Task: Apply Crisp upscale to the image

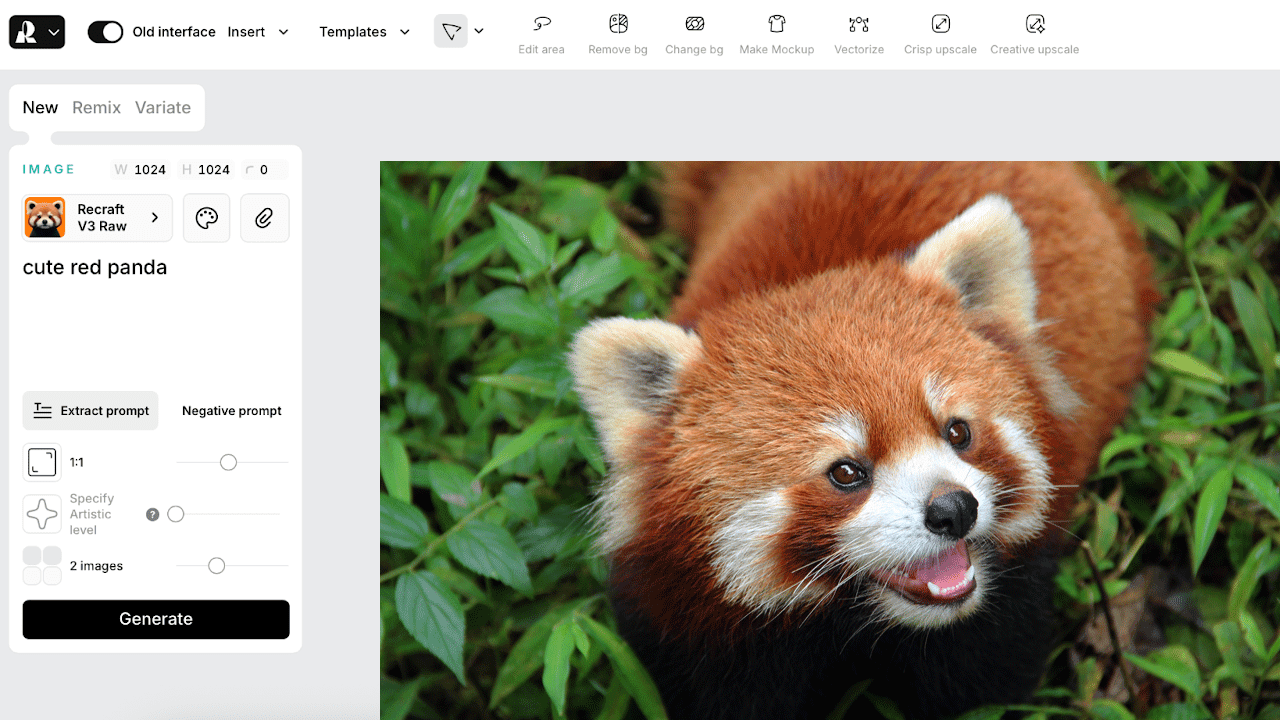Action: 940,25
